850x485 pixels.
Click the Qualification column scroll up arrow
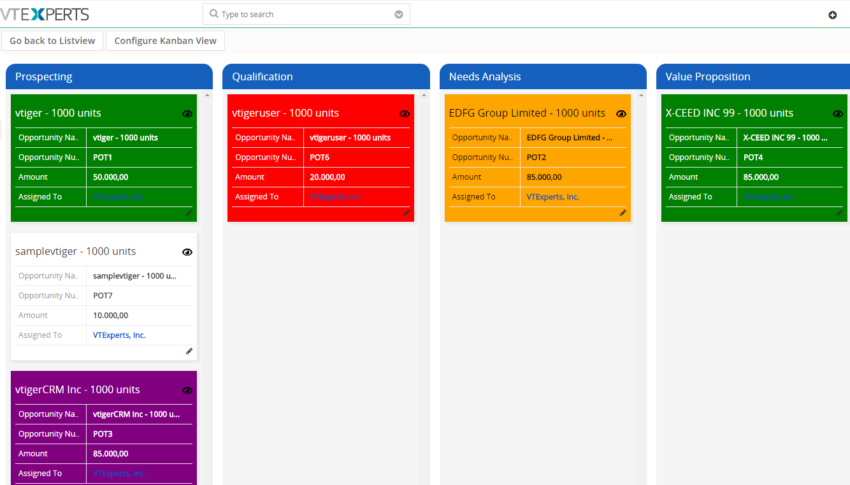pos(424,95)
